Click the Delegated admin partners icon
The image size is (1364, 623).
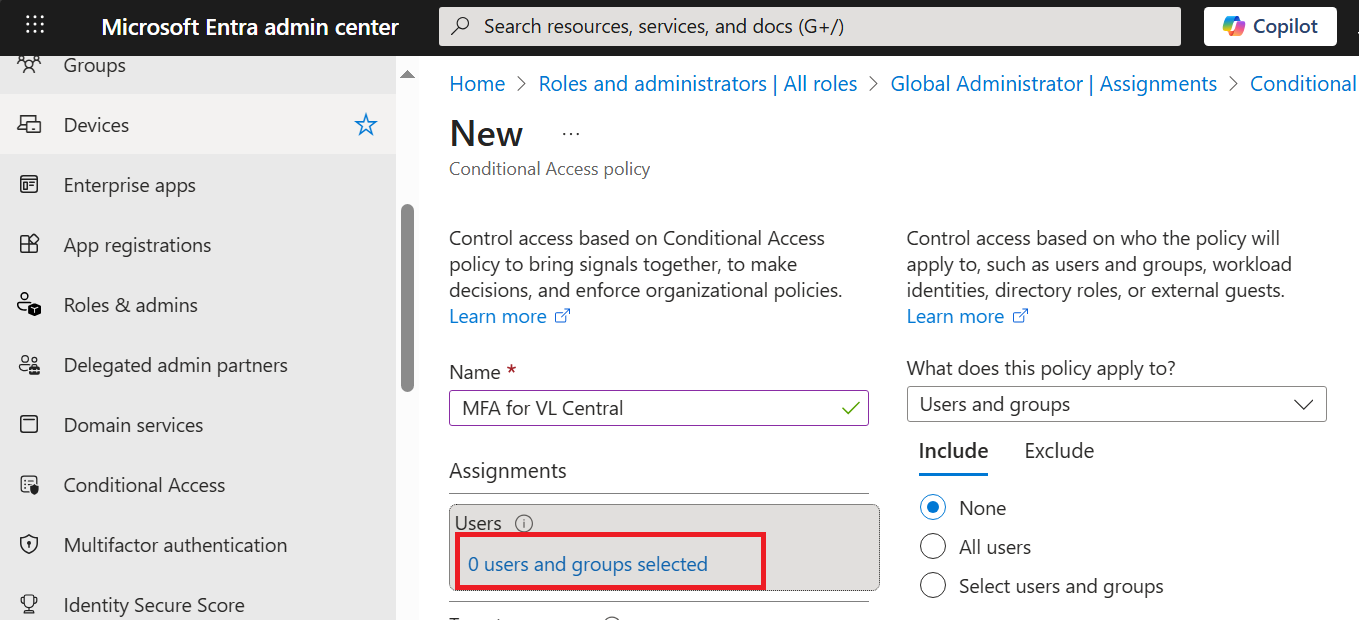pyautogui.click(x=29, y=365)
